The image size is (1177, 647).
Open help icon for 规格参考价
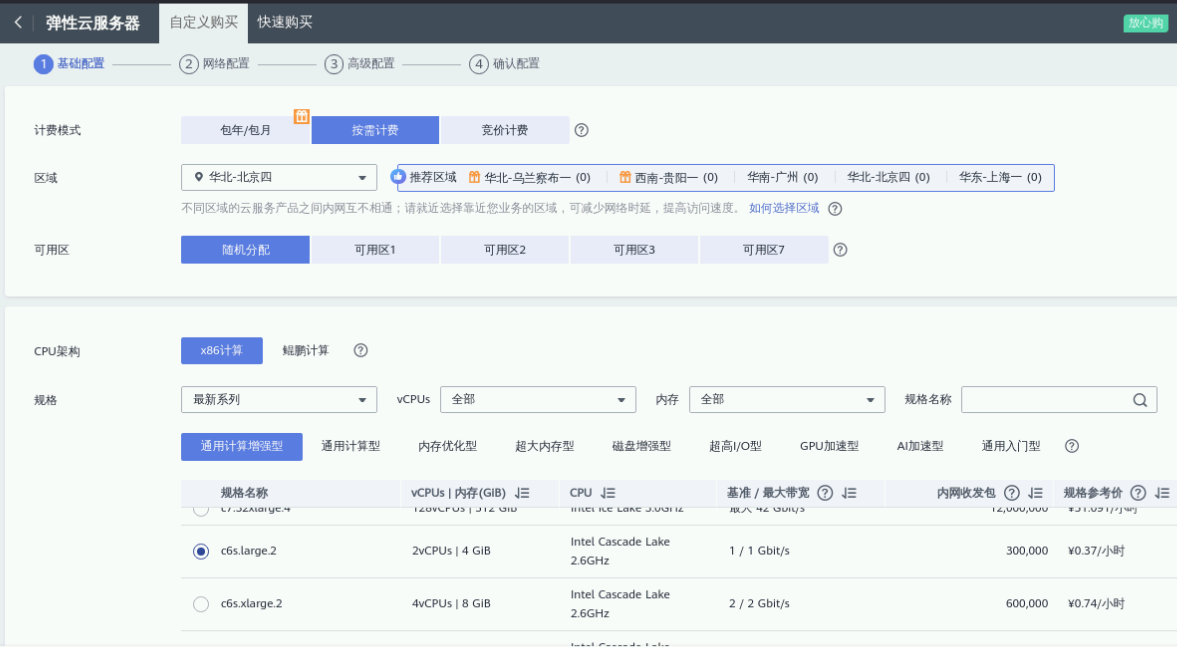(1138, 493)
